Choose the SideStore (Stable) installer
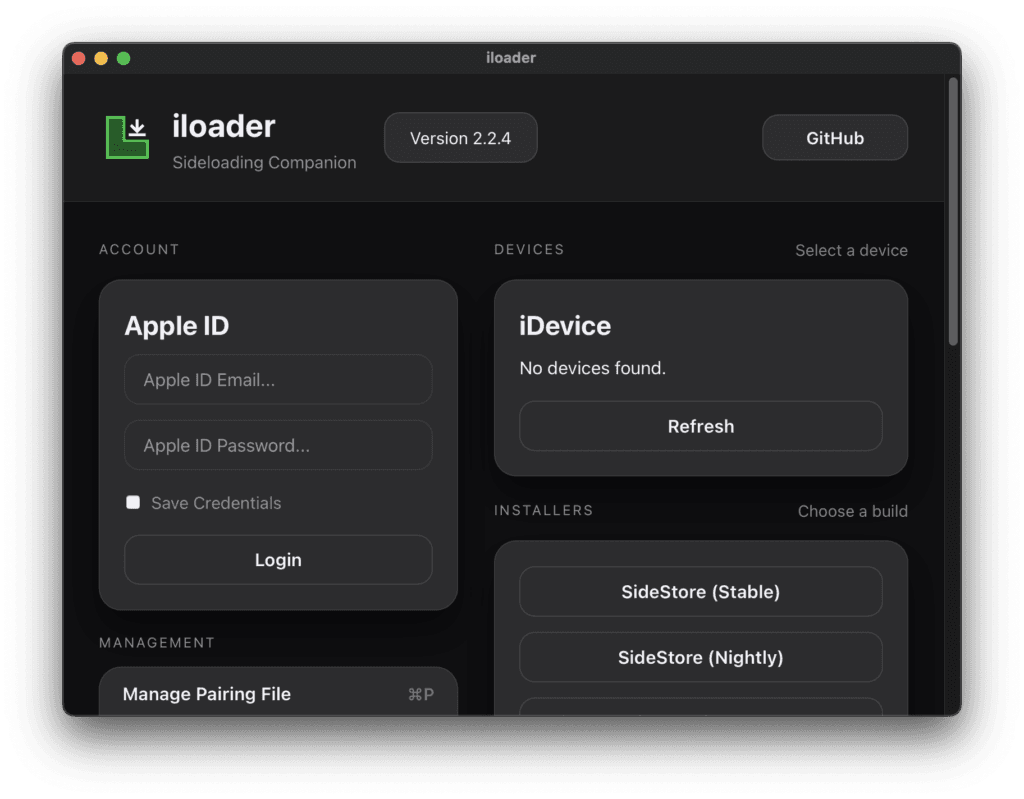The height and width of the screenshot is (799, 1024). (x=700, y=592)
